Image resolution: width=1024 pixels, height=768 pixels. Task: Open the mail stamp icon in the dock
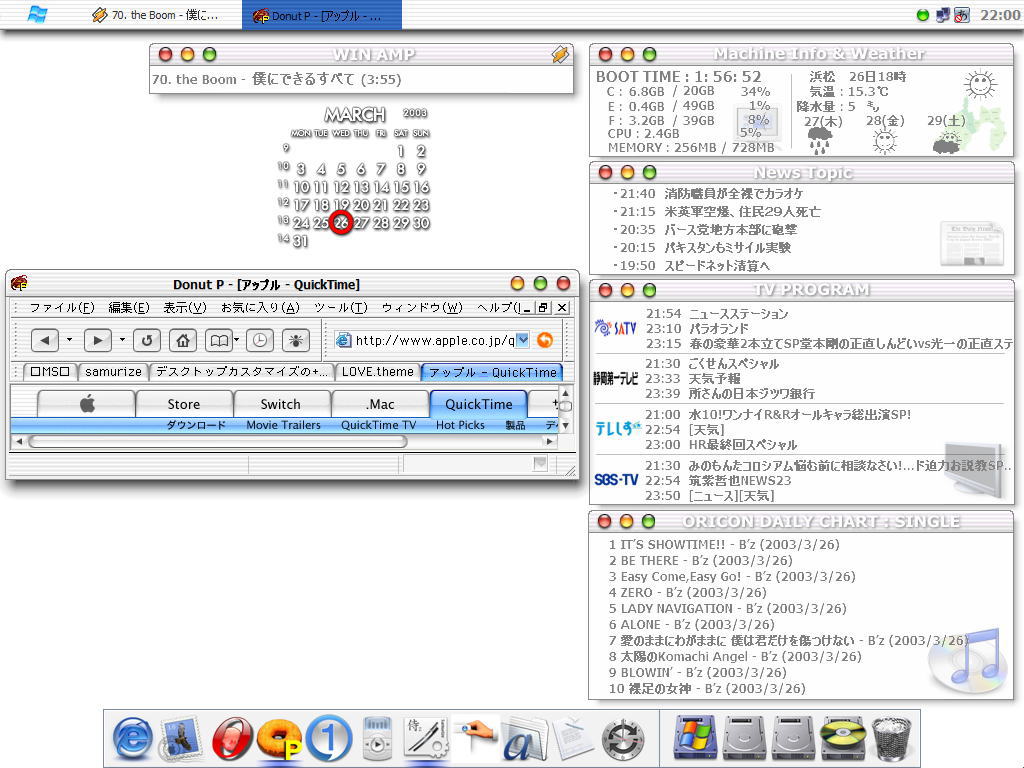[180, 739]
